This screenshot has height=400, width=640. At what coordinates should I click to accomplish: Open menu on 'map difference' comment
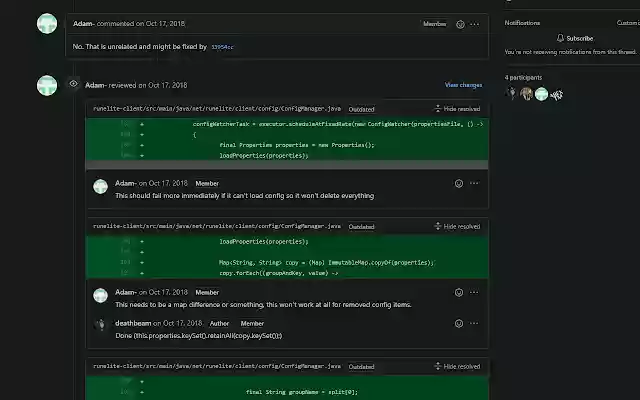pos(474,292)
